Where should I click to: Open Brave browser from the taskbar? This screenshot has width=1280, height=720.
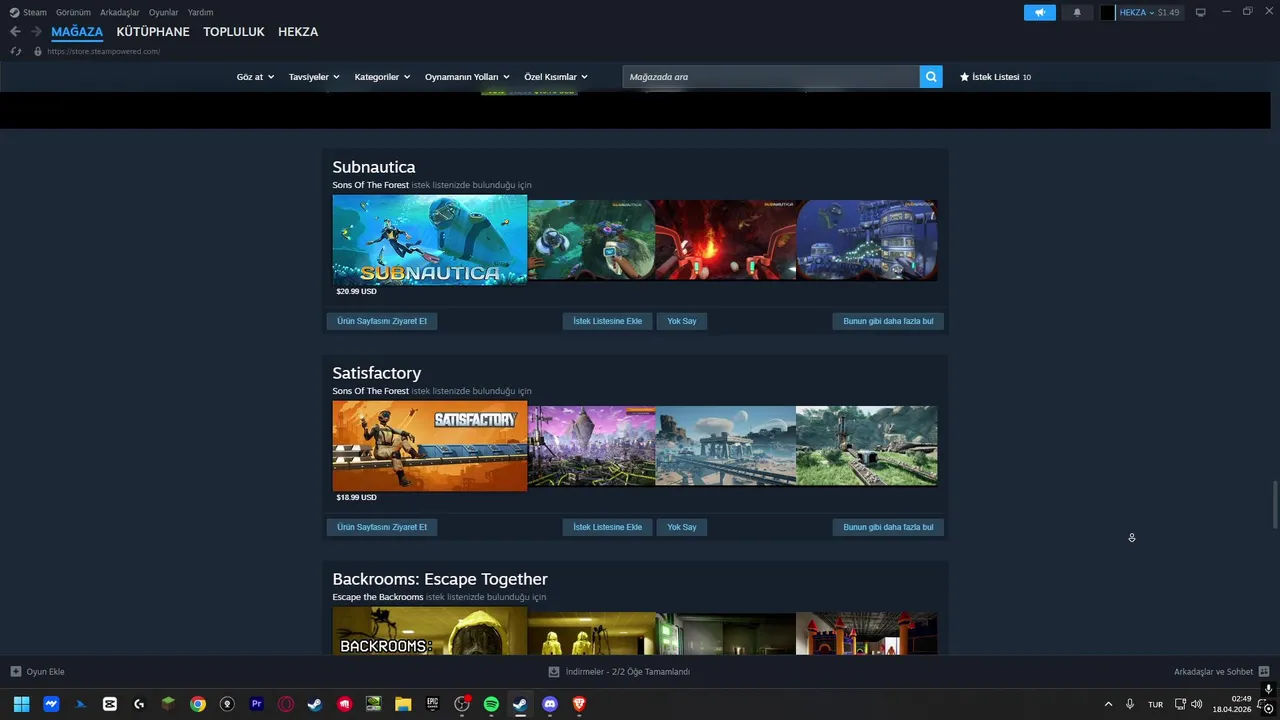point(579,704)
